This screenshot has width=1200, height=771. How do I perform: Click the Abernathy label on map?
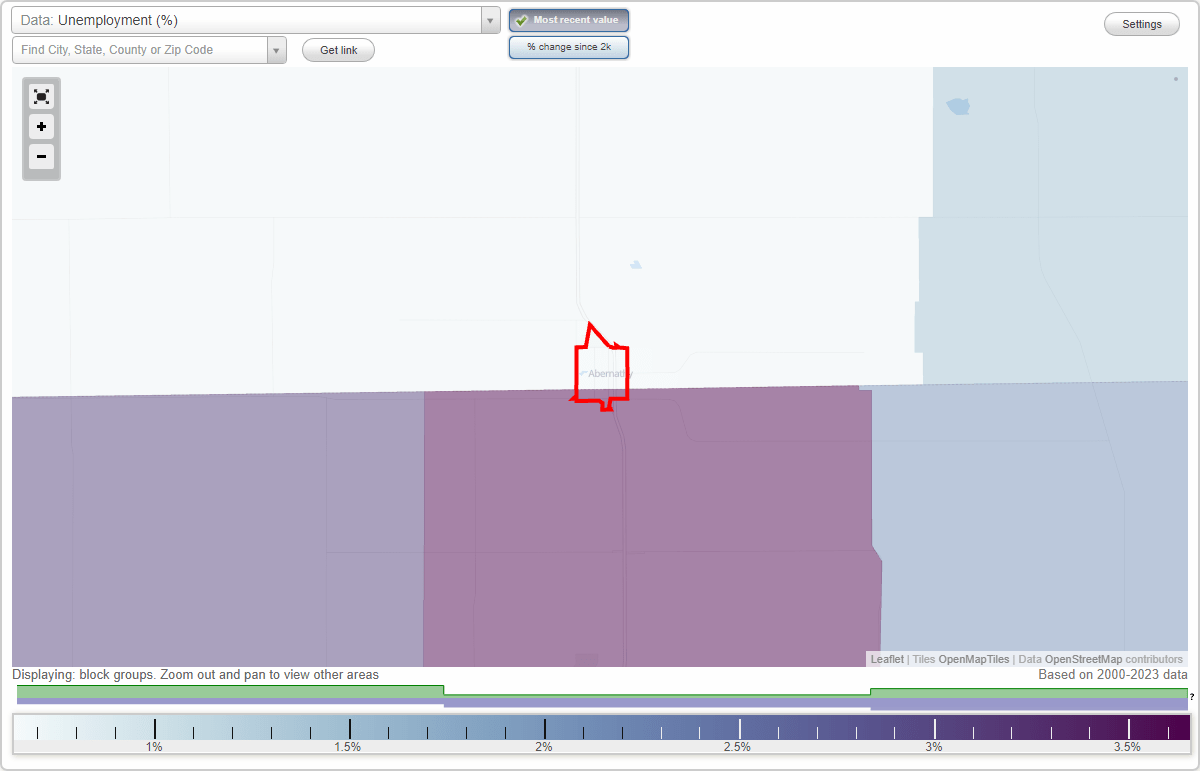(610, 373)
